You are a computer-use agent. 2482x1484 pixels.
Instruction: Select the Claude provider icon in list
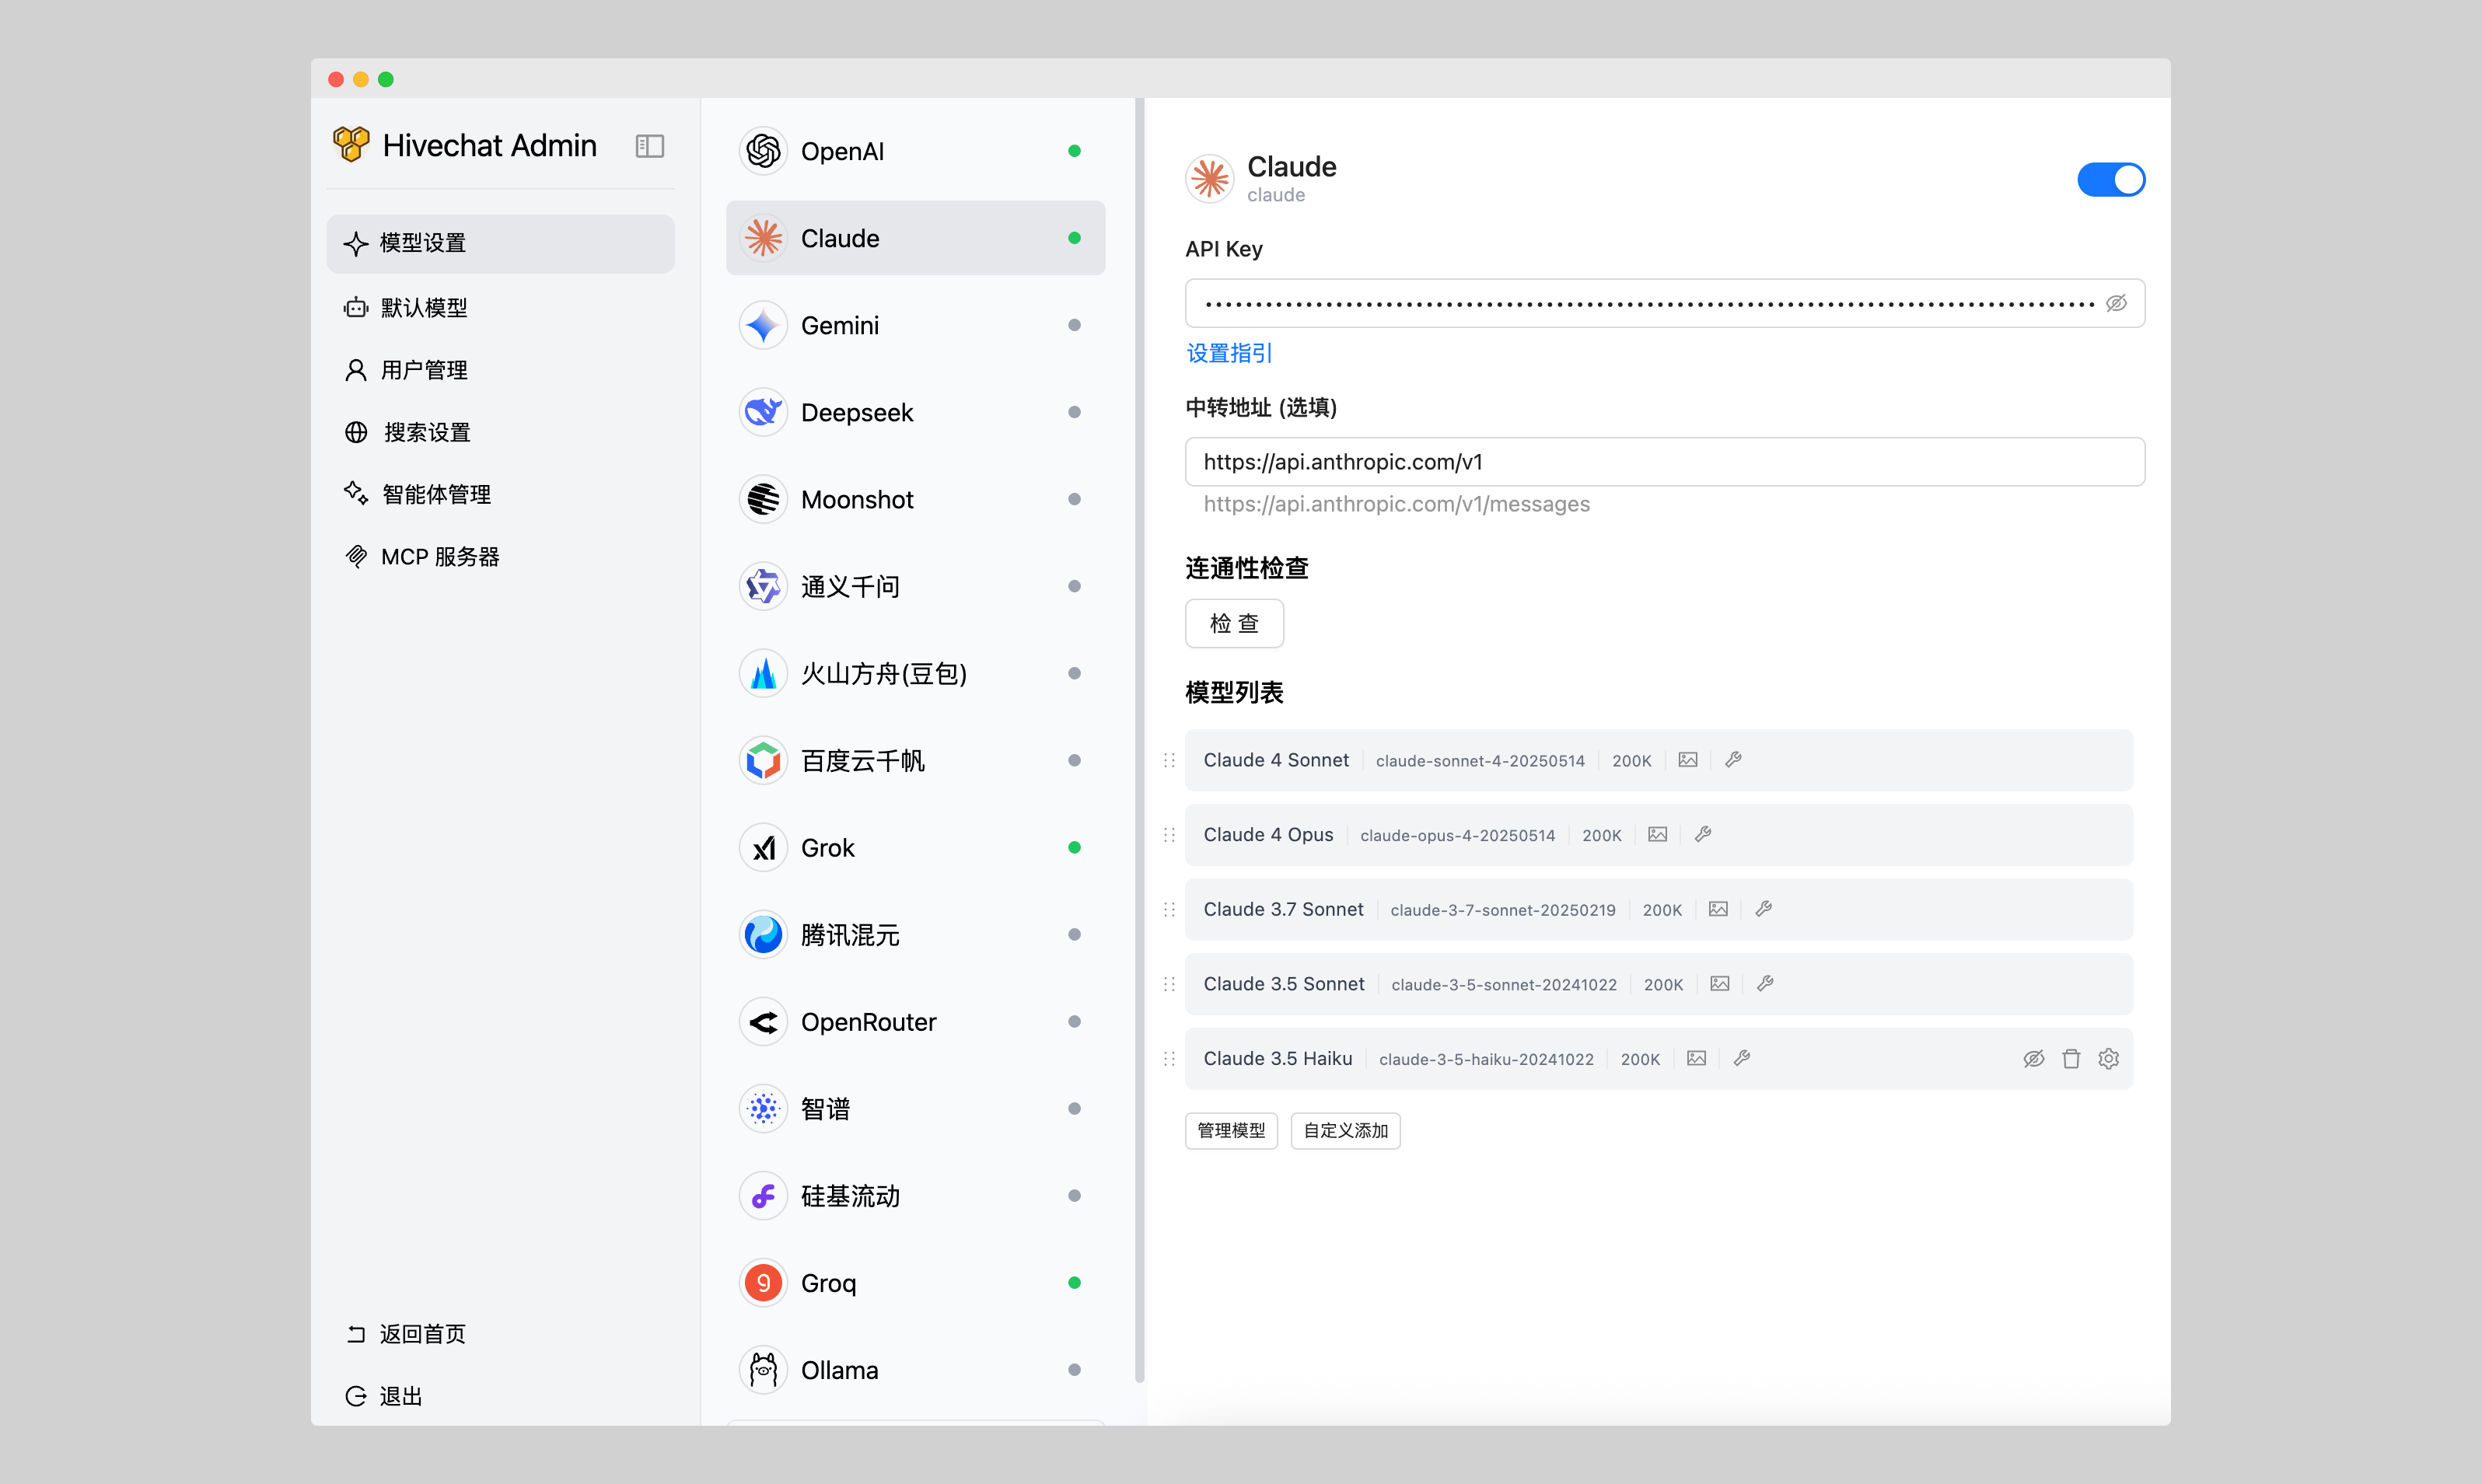[x=764, y=238]
